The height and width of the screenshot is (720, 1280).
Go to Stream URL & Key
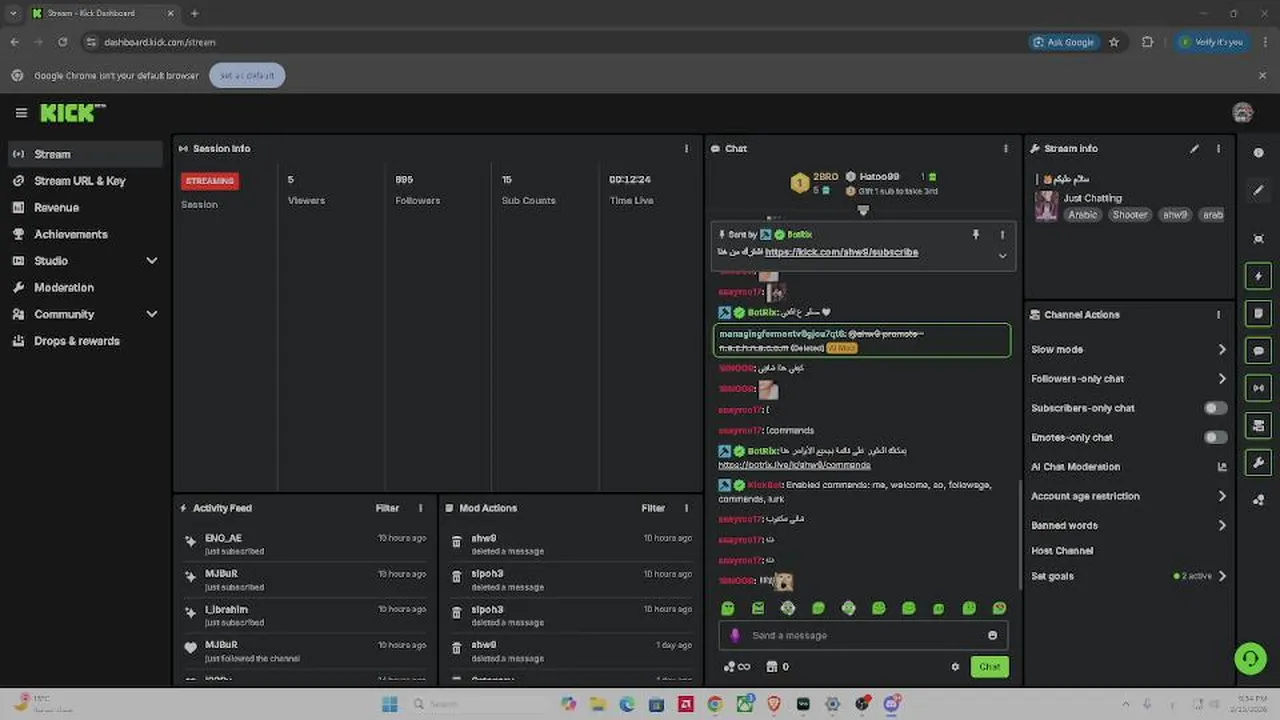click(84, 181)
